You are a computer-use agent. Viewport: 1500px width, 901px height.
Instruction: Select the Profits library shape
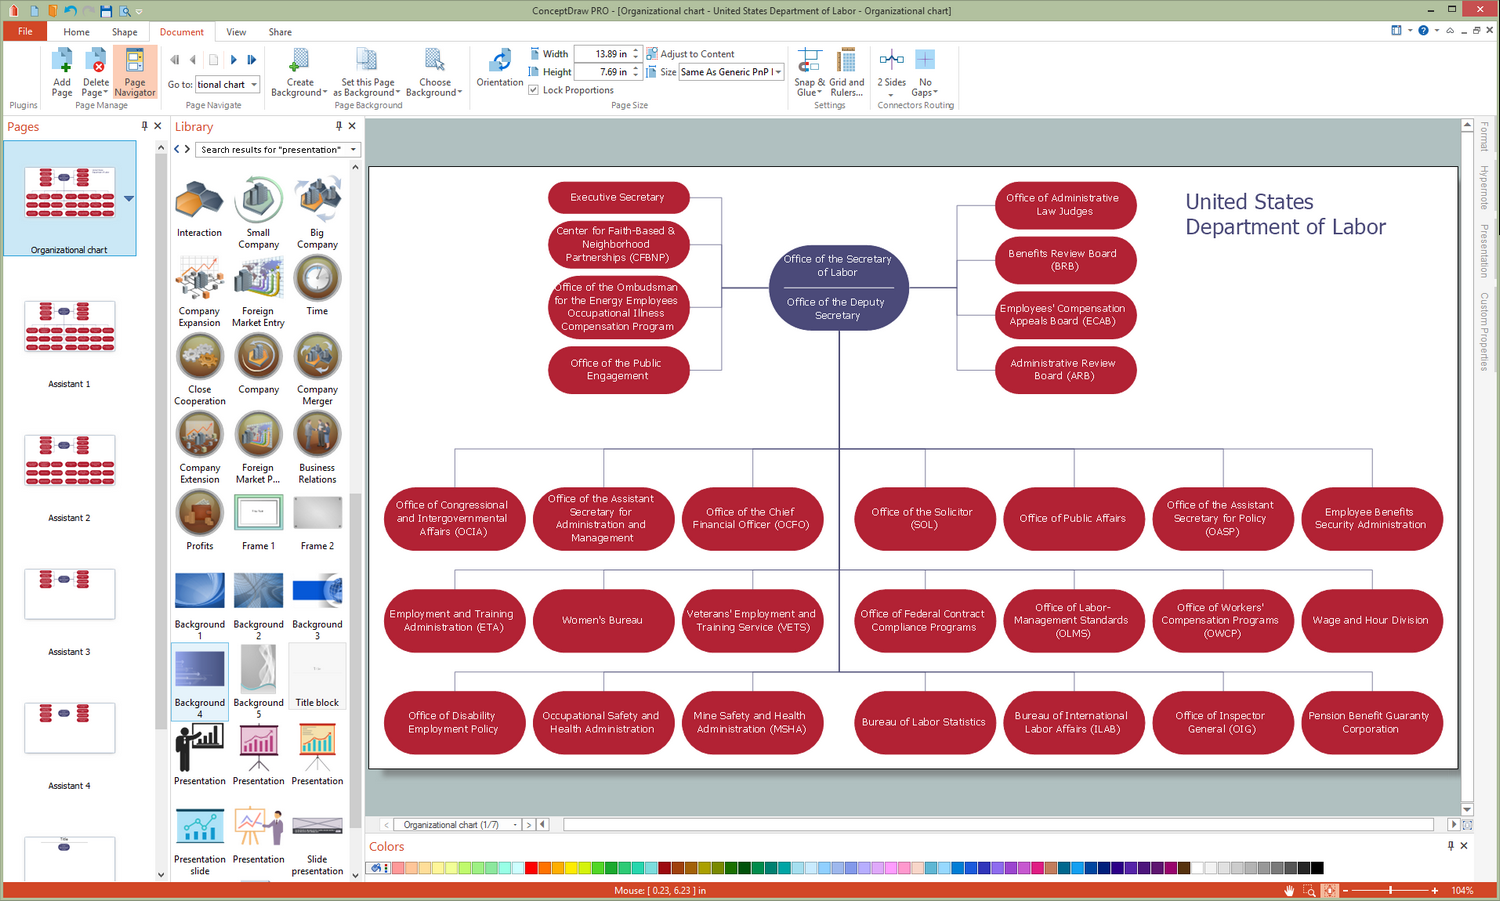pyautogui.click(x=199, y=520)
